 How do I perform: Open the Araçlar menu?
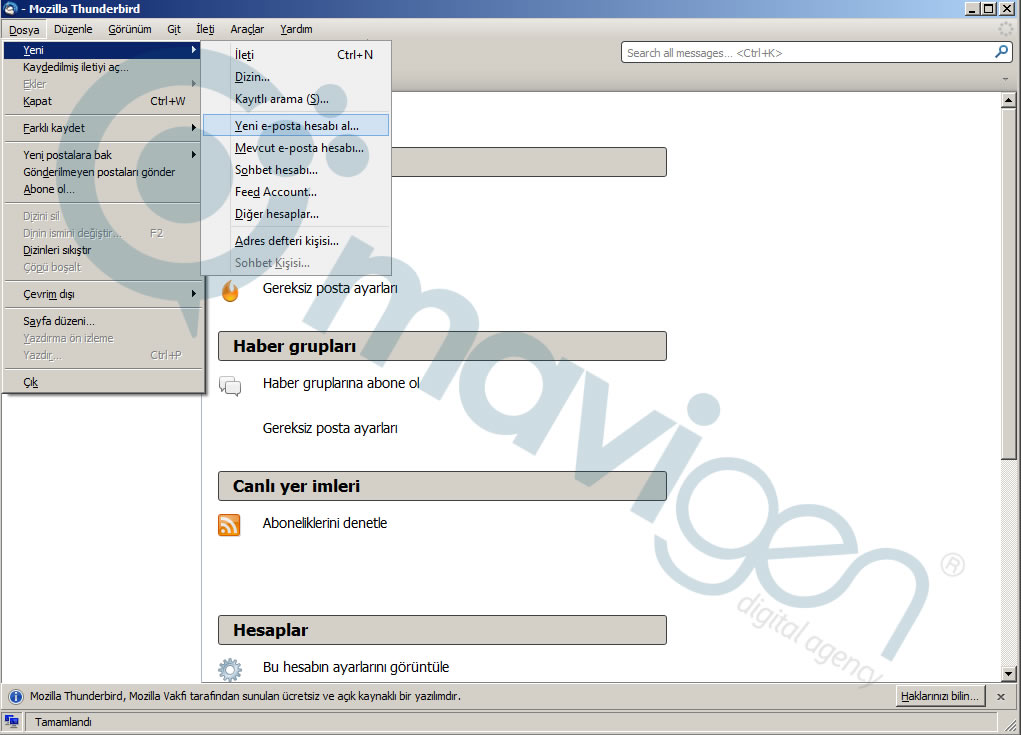coord(247,29)
